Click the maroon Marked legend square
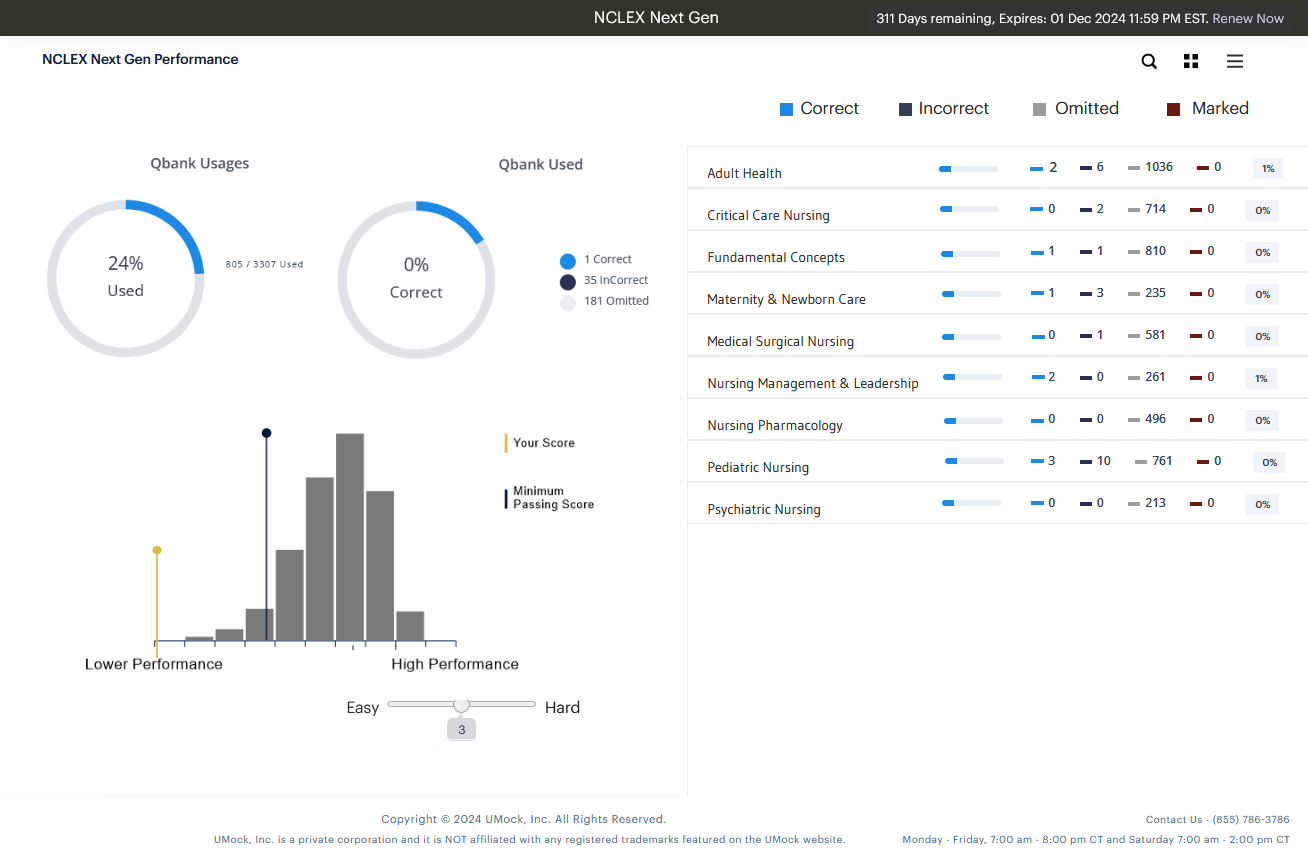Viewport: 1308px width, 858px height. tap(1174, 109)
